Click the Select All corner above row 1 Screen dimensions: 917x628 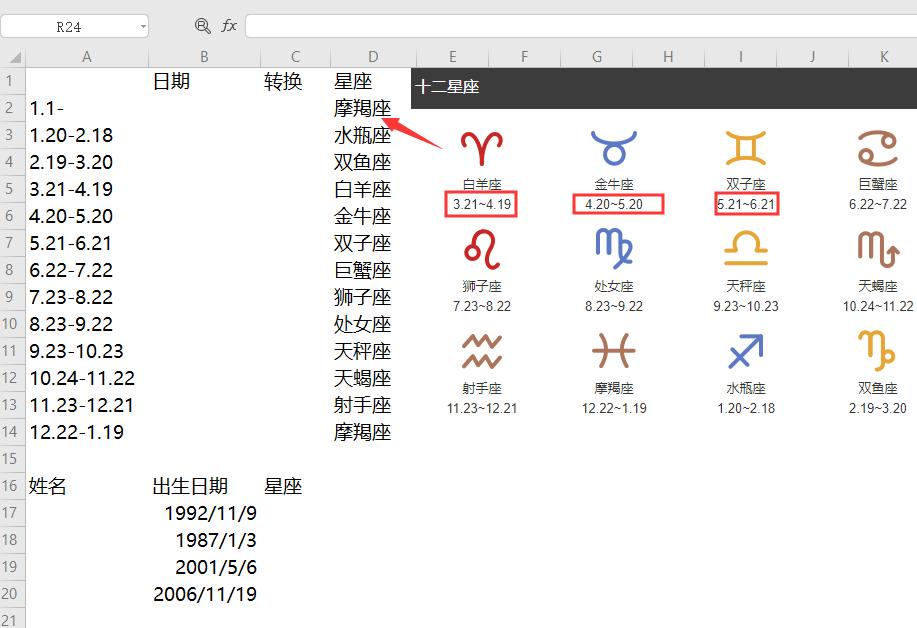[x=13, y=57]
